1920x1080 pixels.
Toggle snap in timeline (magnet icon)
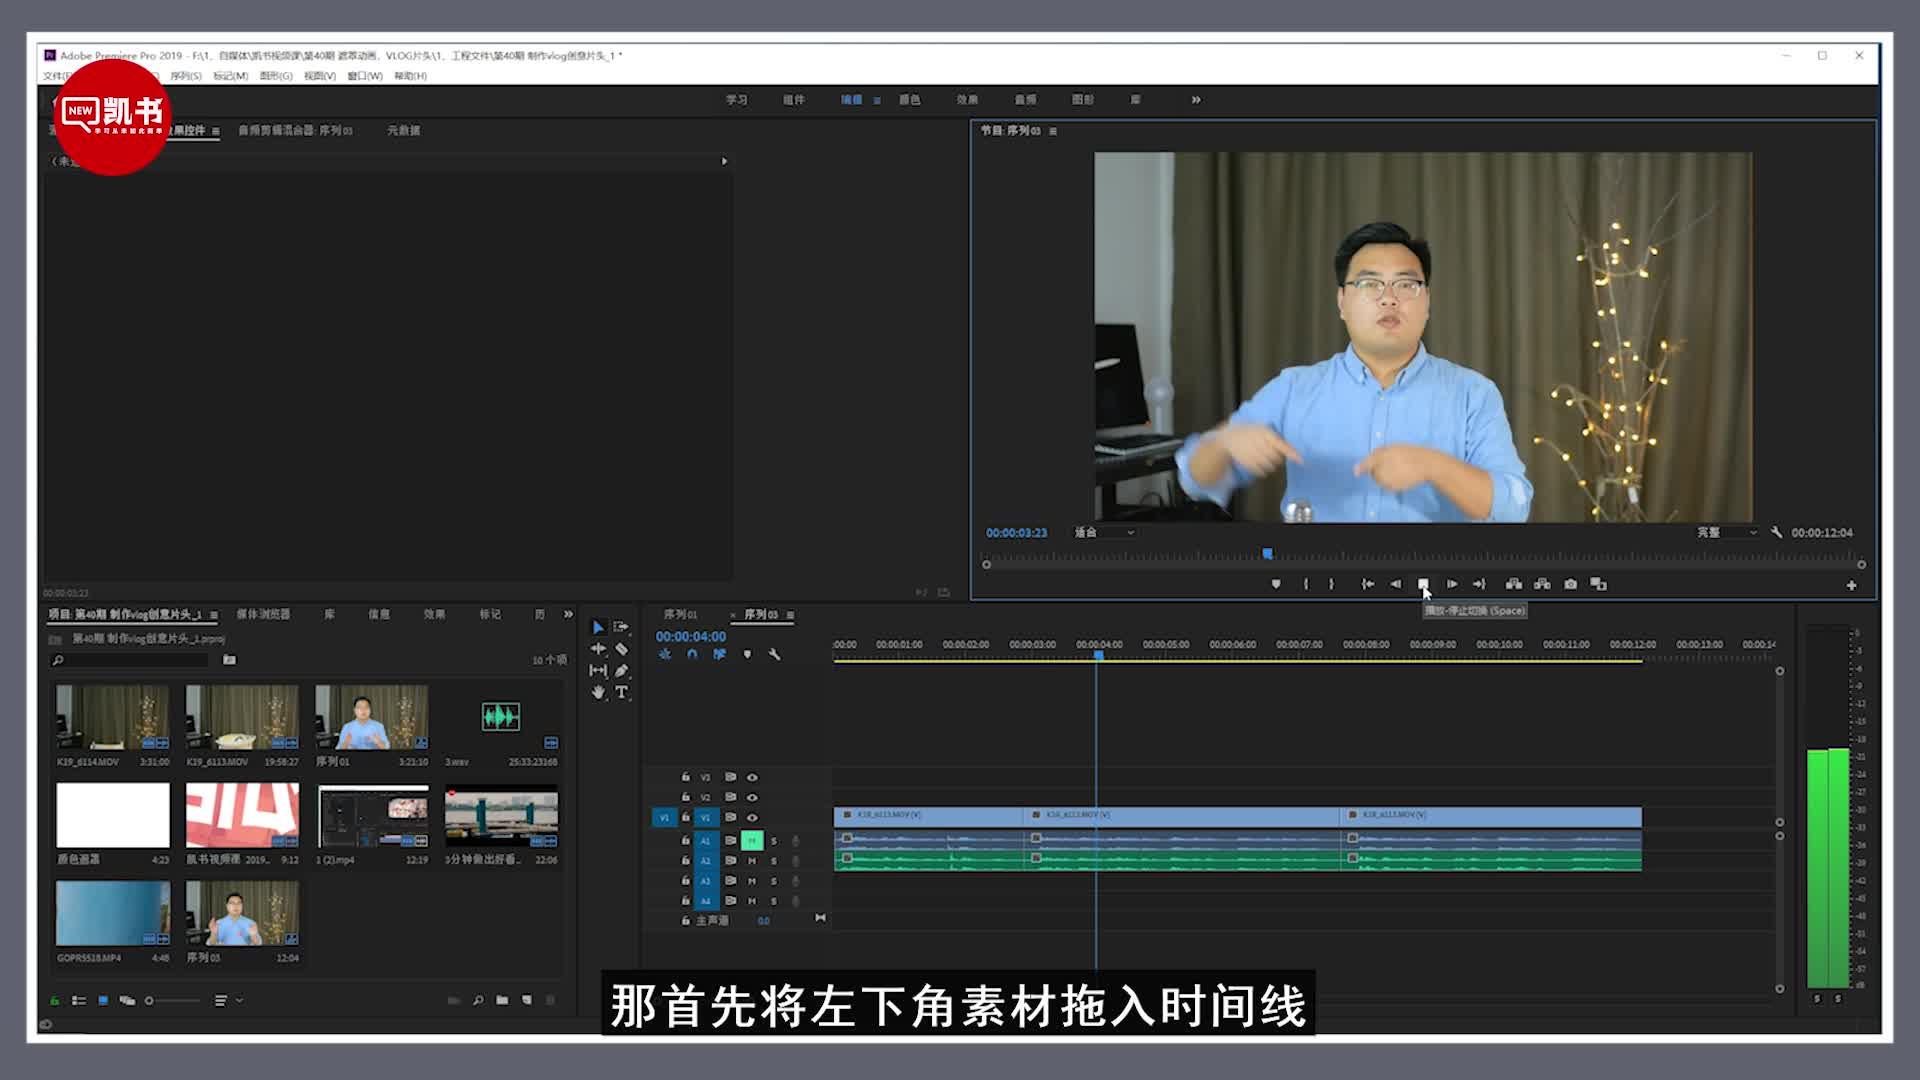[692, 654]
